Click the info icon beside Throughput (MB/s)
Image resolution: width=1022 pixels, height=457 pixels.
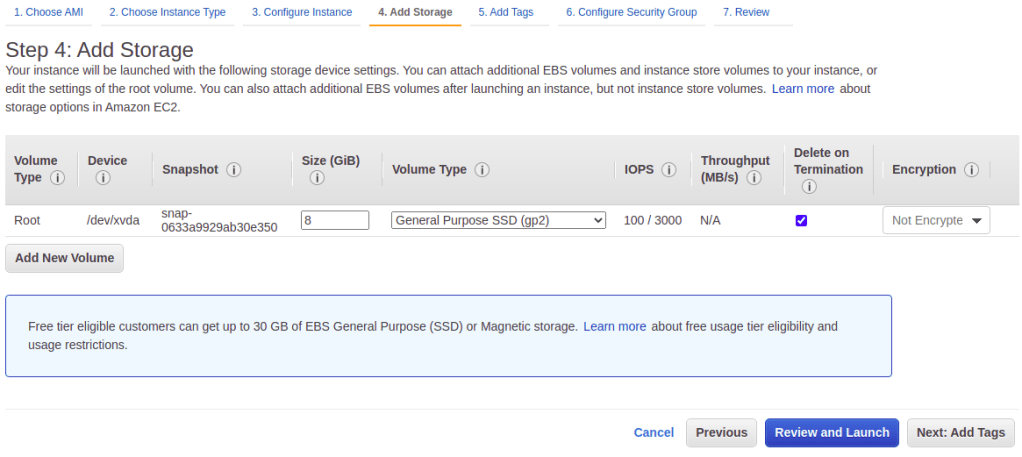click(753, 178)
